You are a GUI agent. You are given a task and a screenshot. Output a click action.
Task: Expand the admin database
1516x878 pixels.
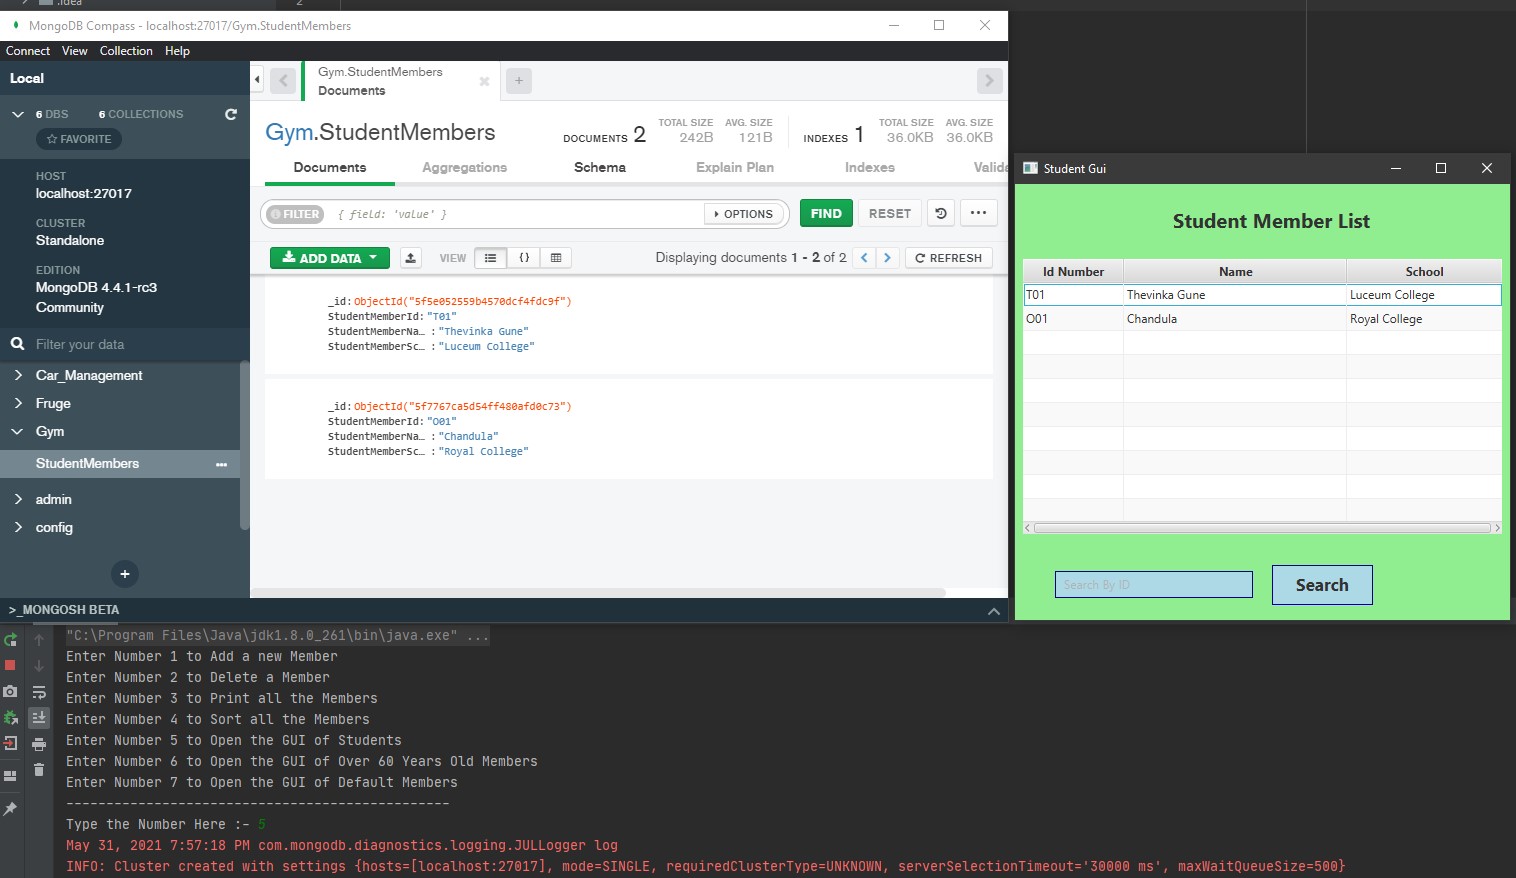(x=18, y=499)
